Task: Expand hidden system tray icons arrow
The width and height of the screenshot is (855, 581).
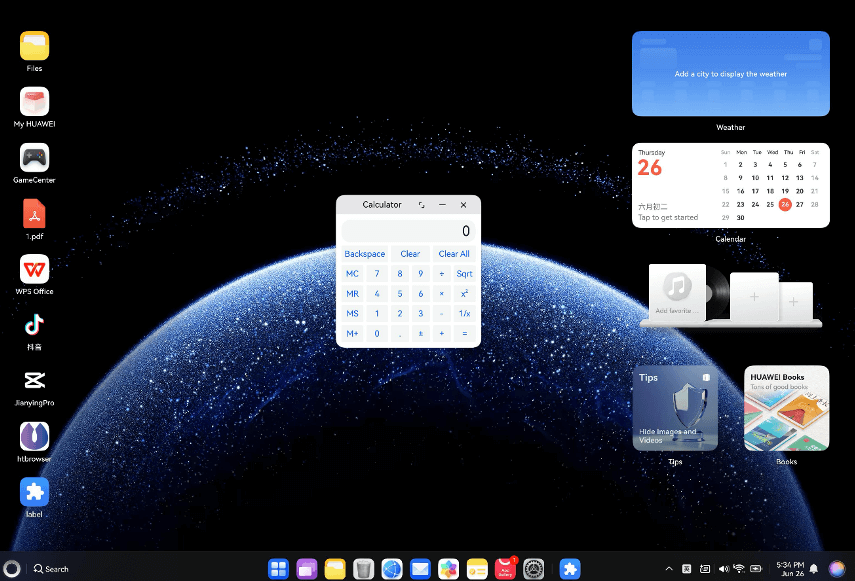Action: click(x=668, y=568)
